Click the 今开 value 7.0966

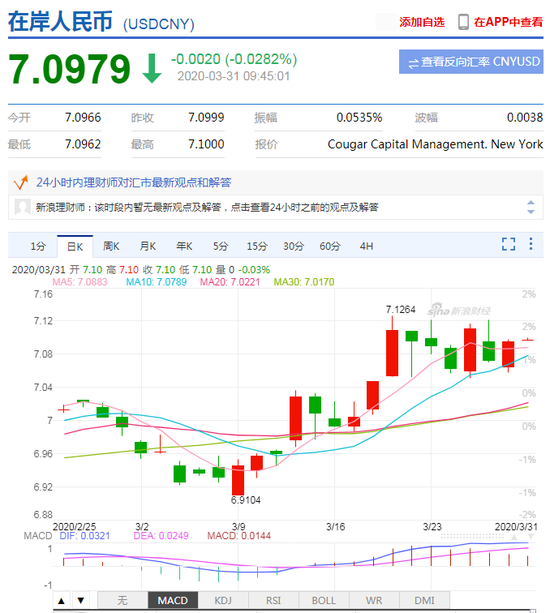click(x=83, y=117)
